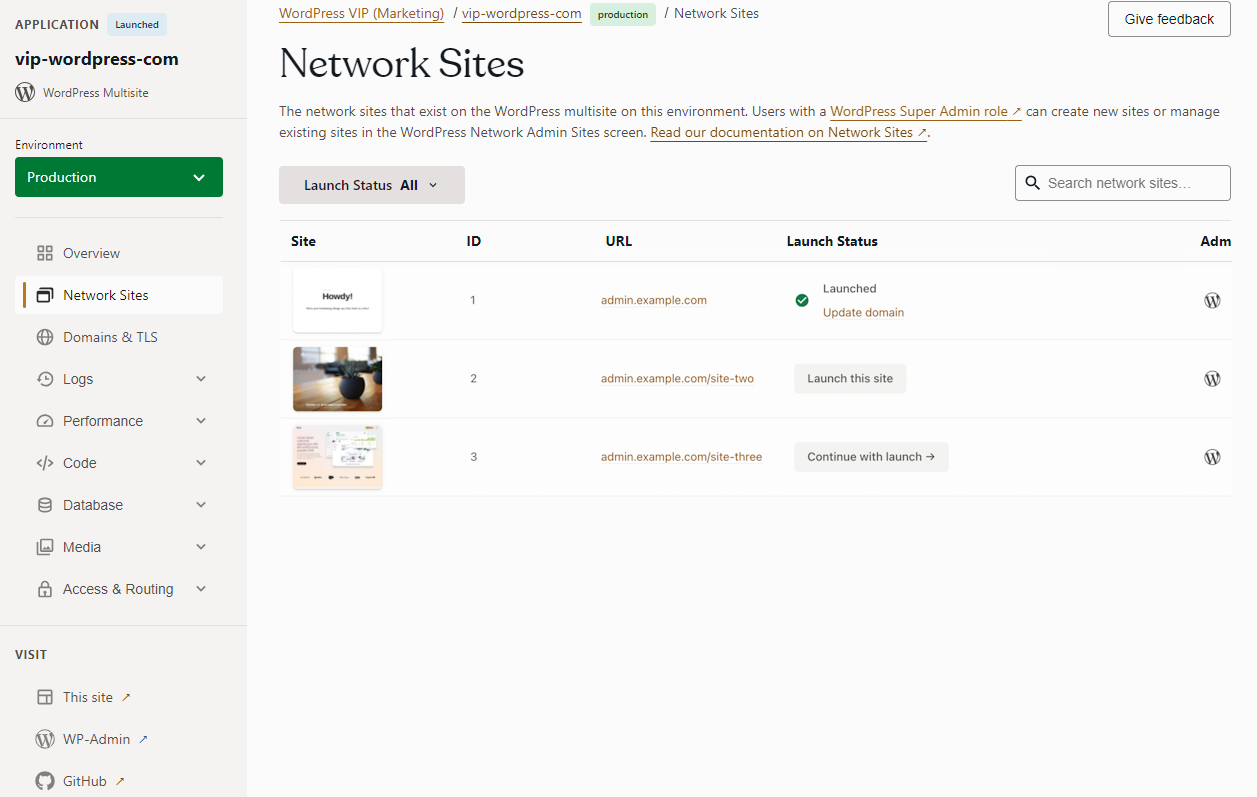
Task: Click the GitHub octocat icon
Action: [x=45, y=781]
